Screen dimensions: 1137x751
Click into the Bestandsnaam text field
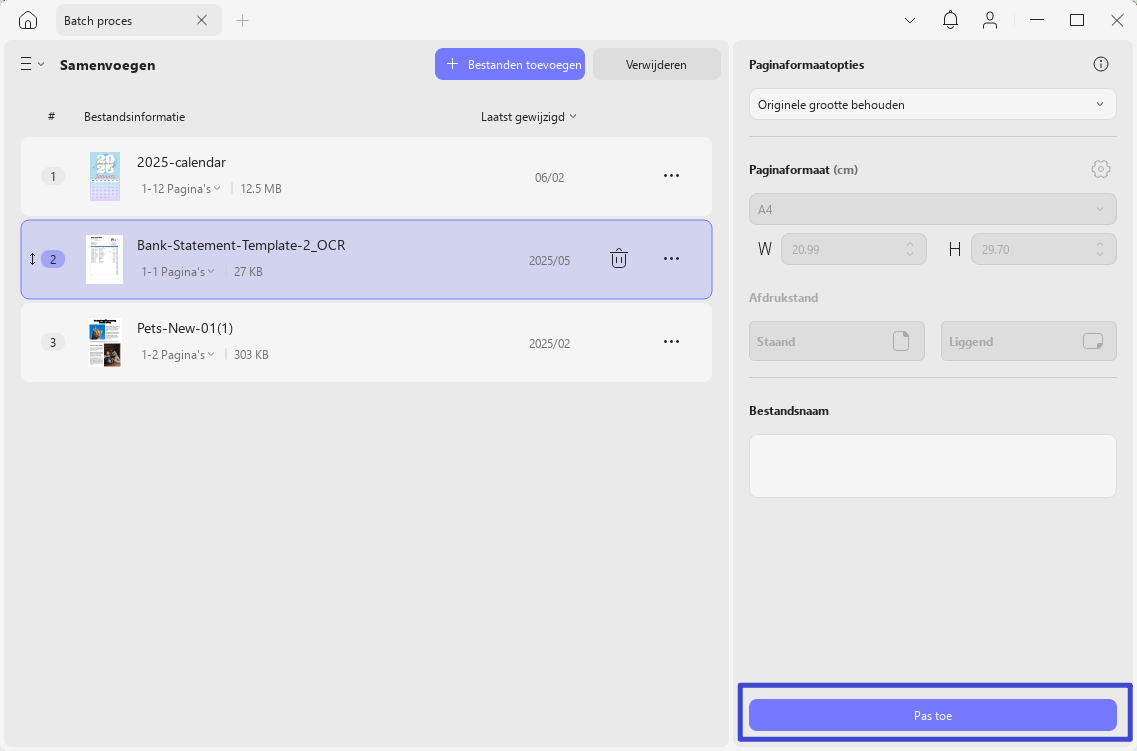[x=933, y=466]
